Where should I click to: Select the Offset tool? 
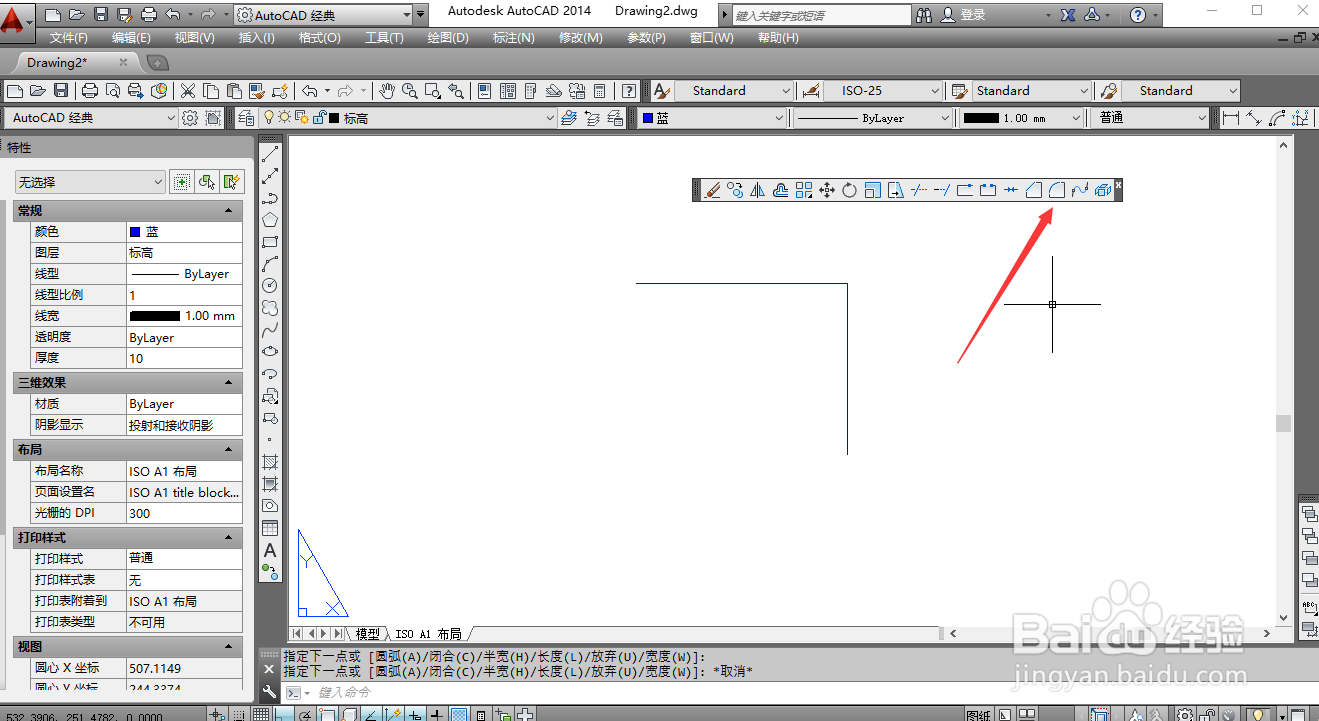[781, 190]
